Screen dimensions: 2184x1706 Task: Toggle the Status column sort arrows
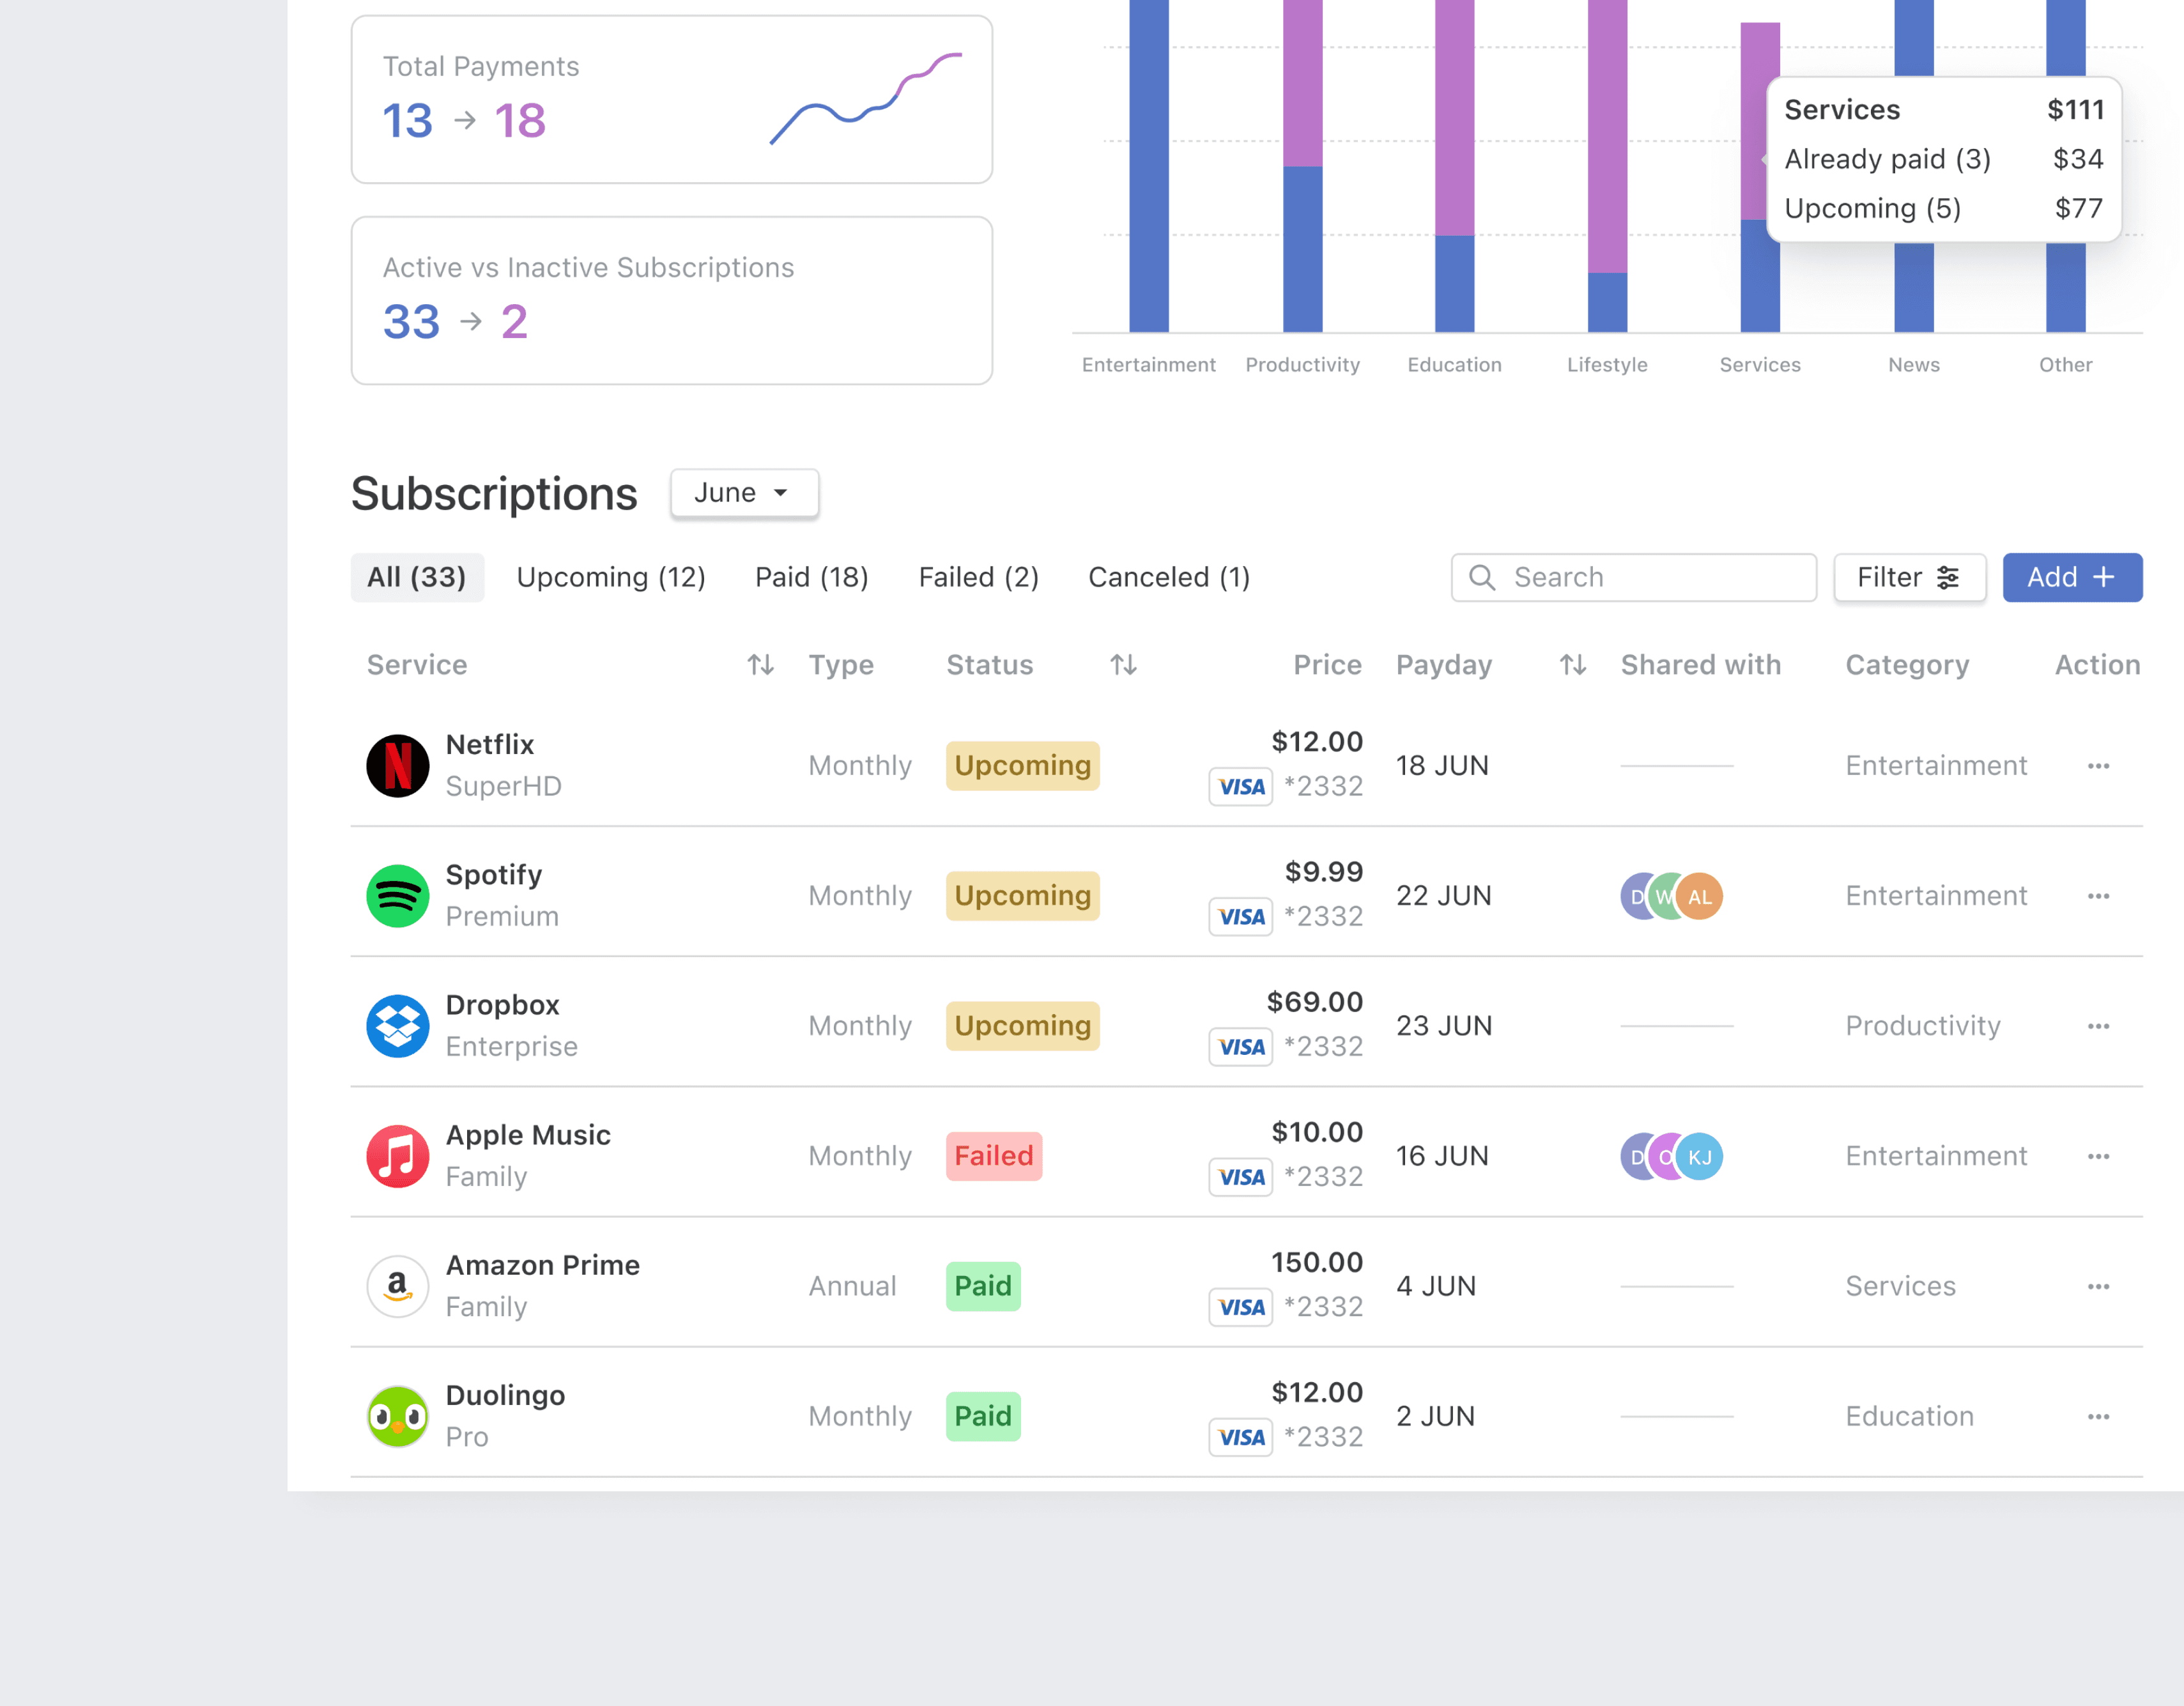click(x=1123, y=665)
